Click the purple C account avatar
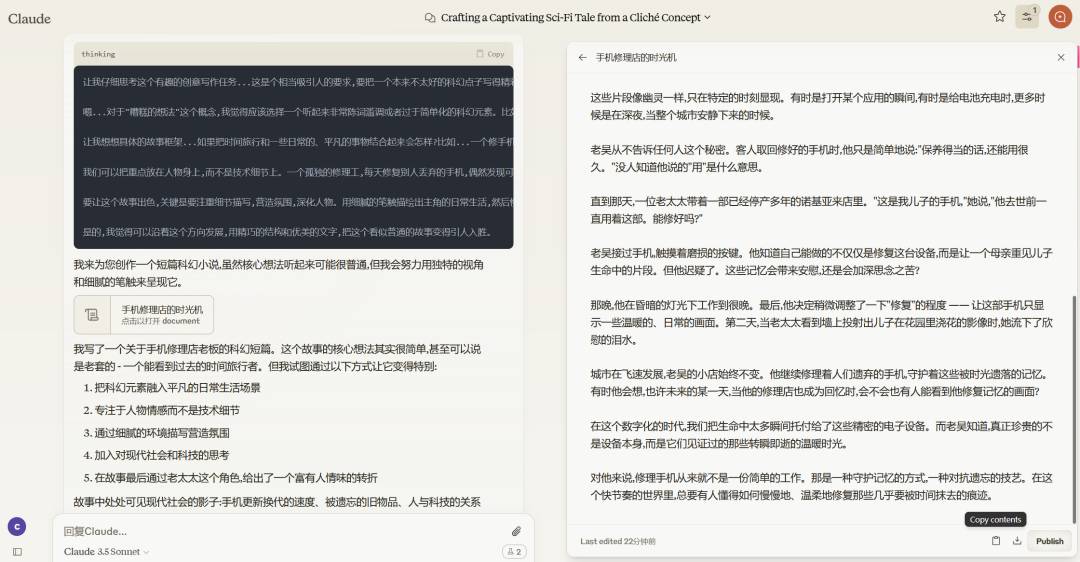Screen dimensions: 1080x562 [17, 527]
